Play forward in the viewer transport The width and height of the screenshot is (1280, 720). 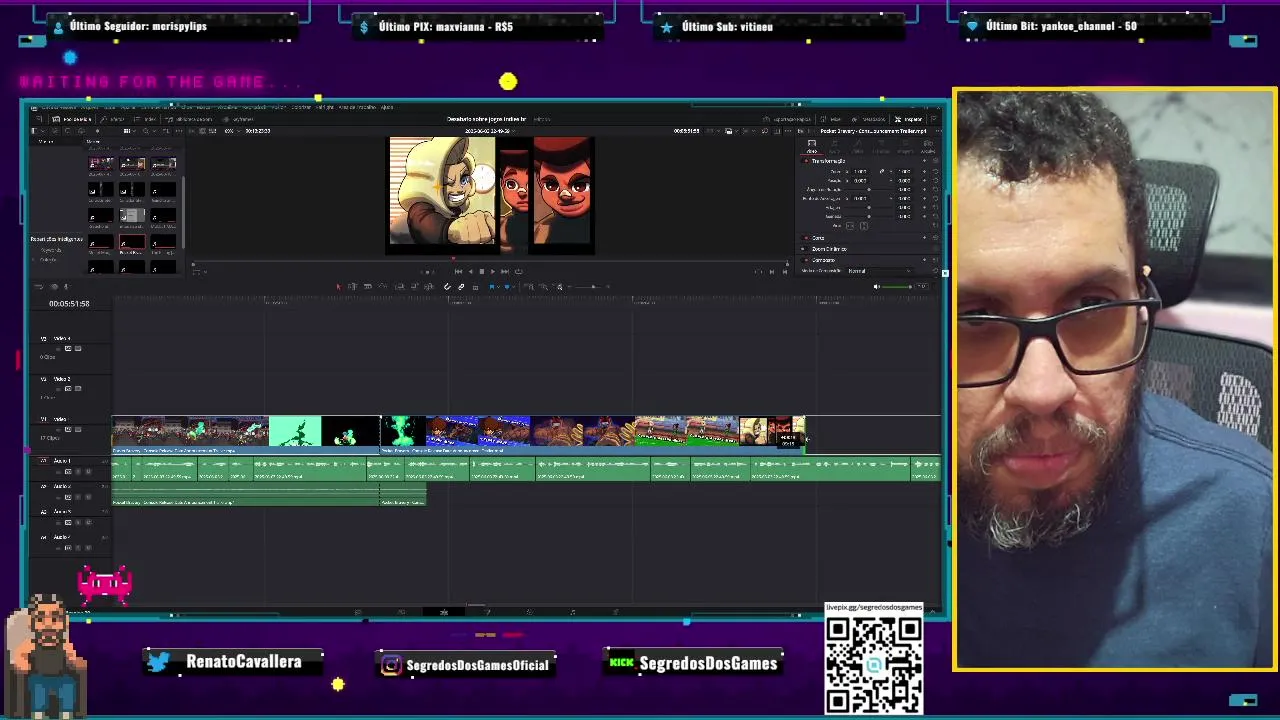click(492, 271)
